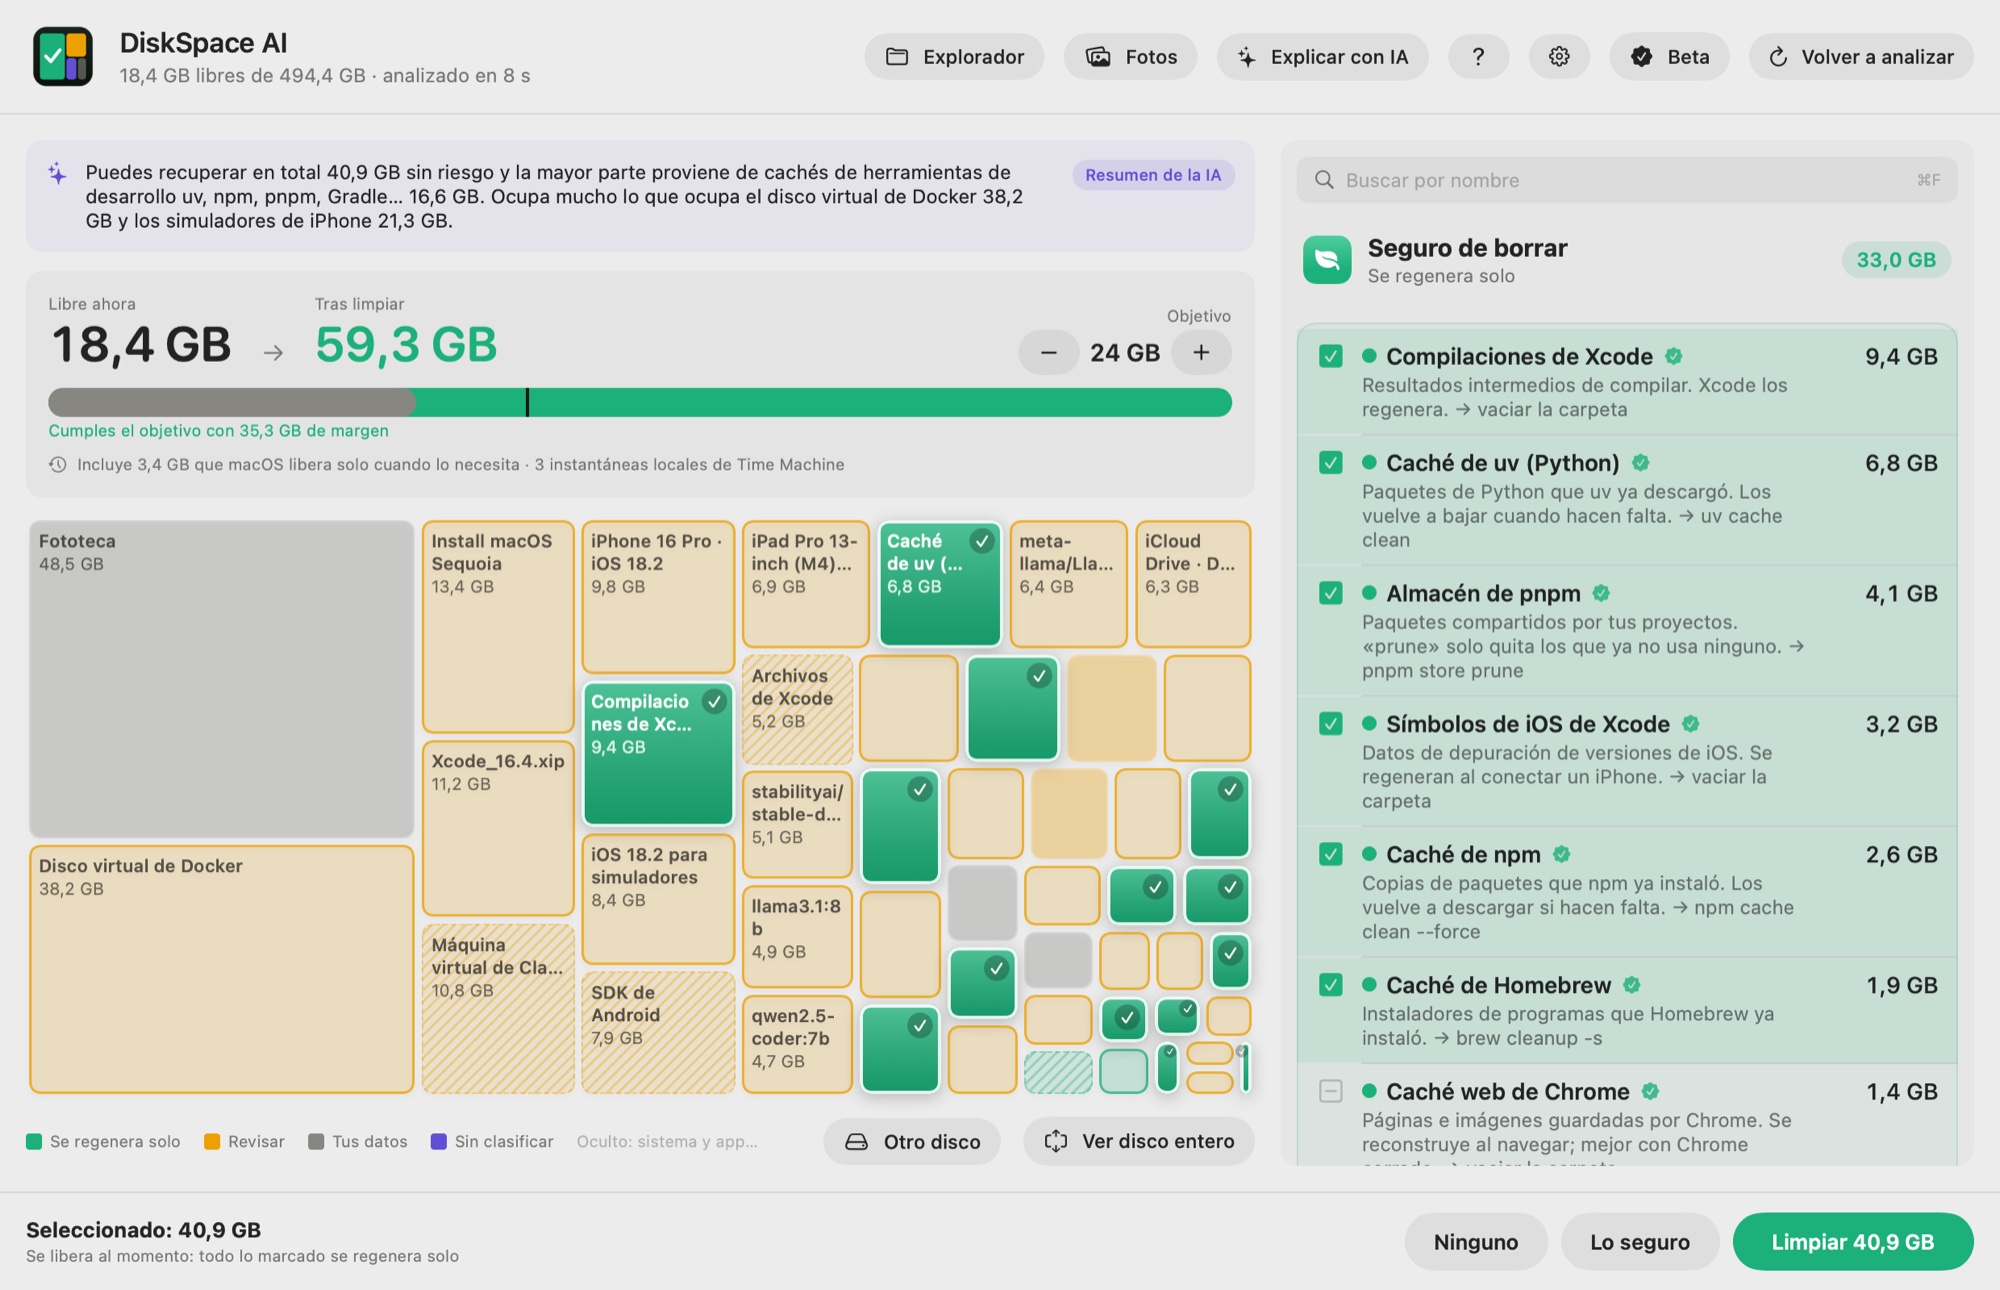Viewport: 2000px width, 1290px height.
Task: Click verified badge next to Caché web de Chrome
Action: point(1651,1091)
